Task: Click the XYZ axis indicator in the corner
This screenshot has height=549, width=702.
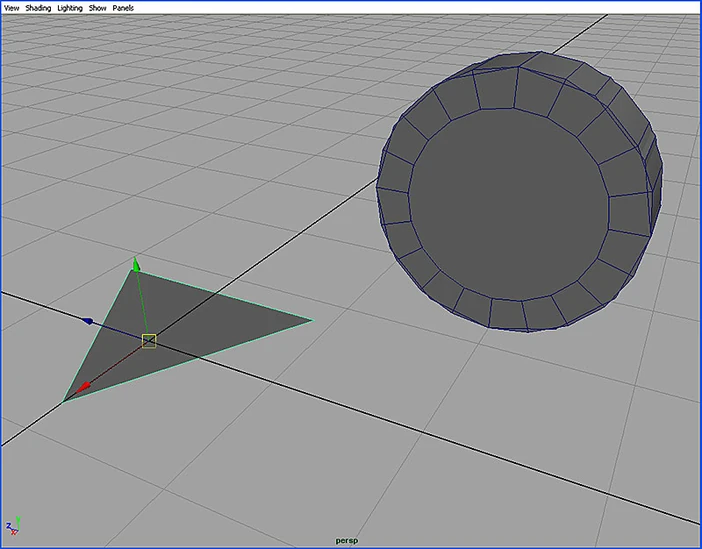Action: click(13, 525)
